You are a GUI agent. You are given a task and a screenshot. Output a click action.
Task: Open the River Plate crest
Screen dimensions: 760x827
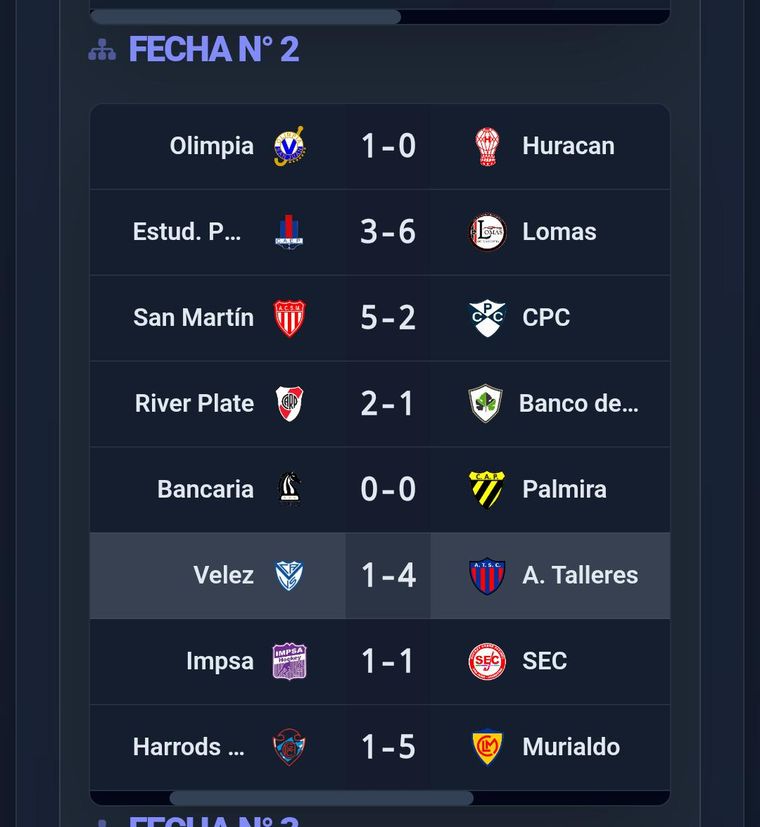pos(290,404)
